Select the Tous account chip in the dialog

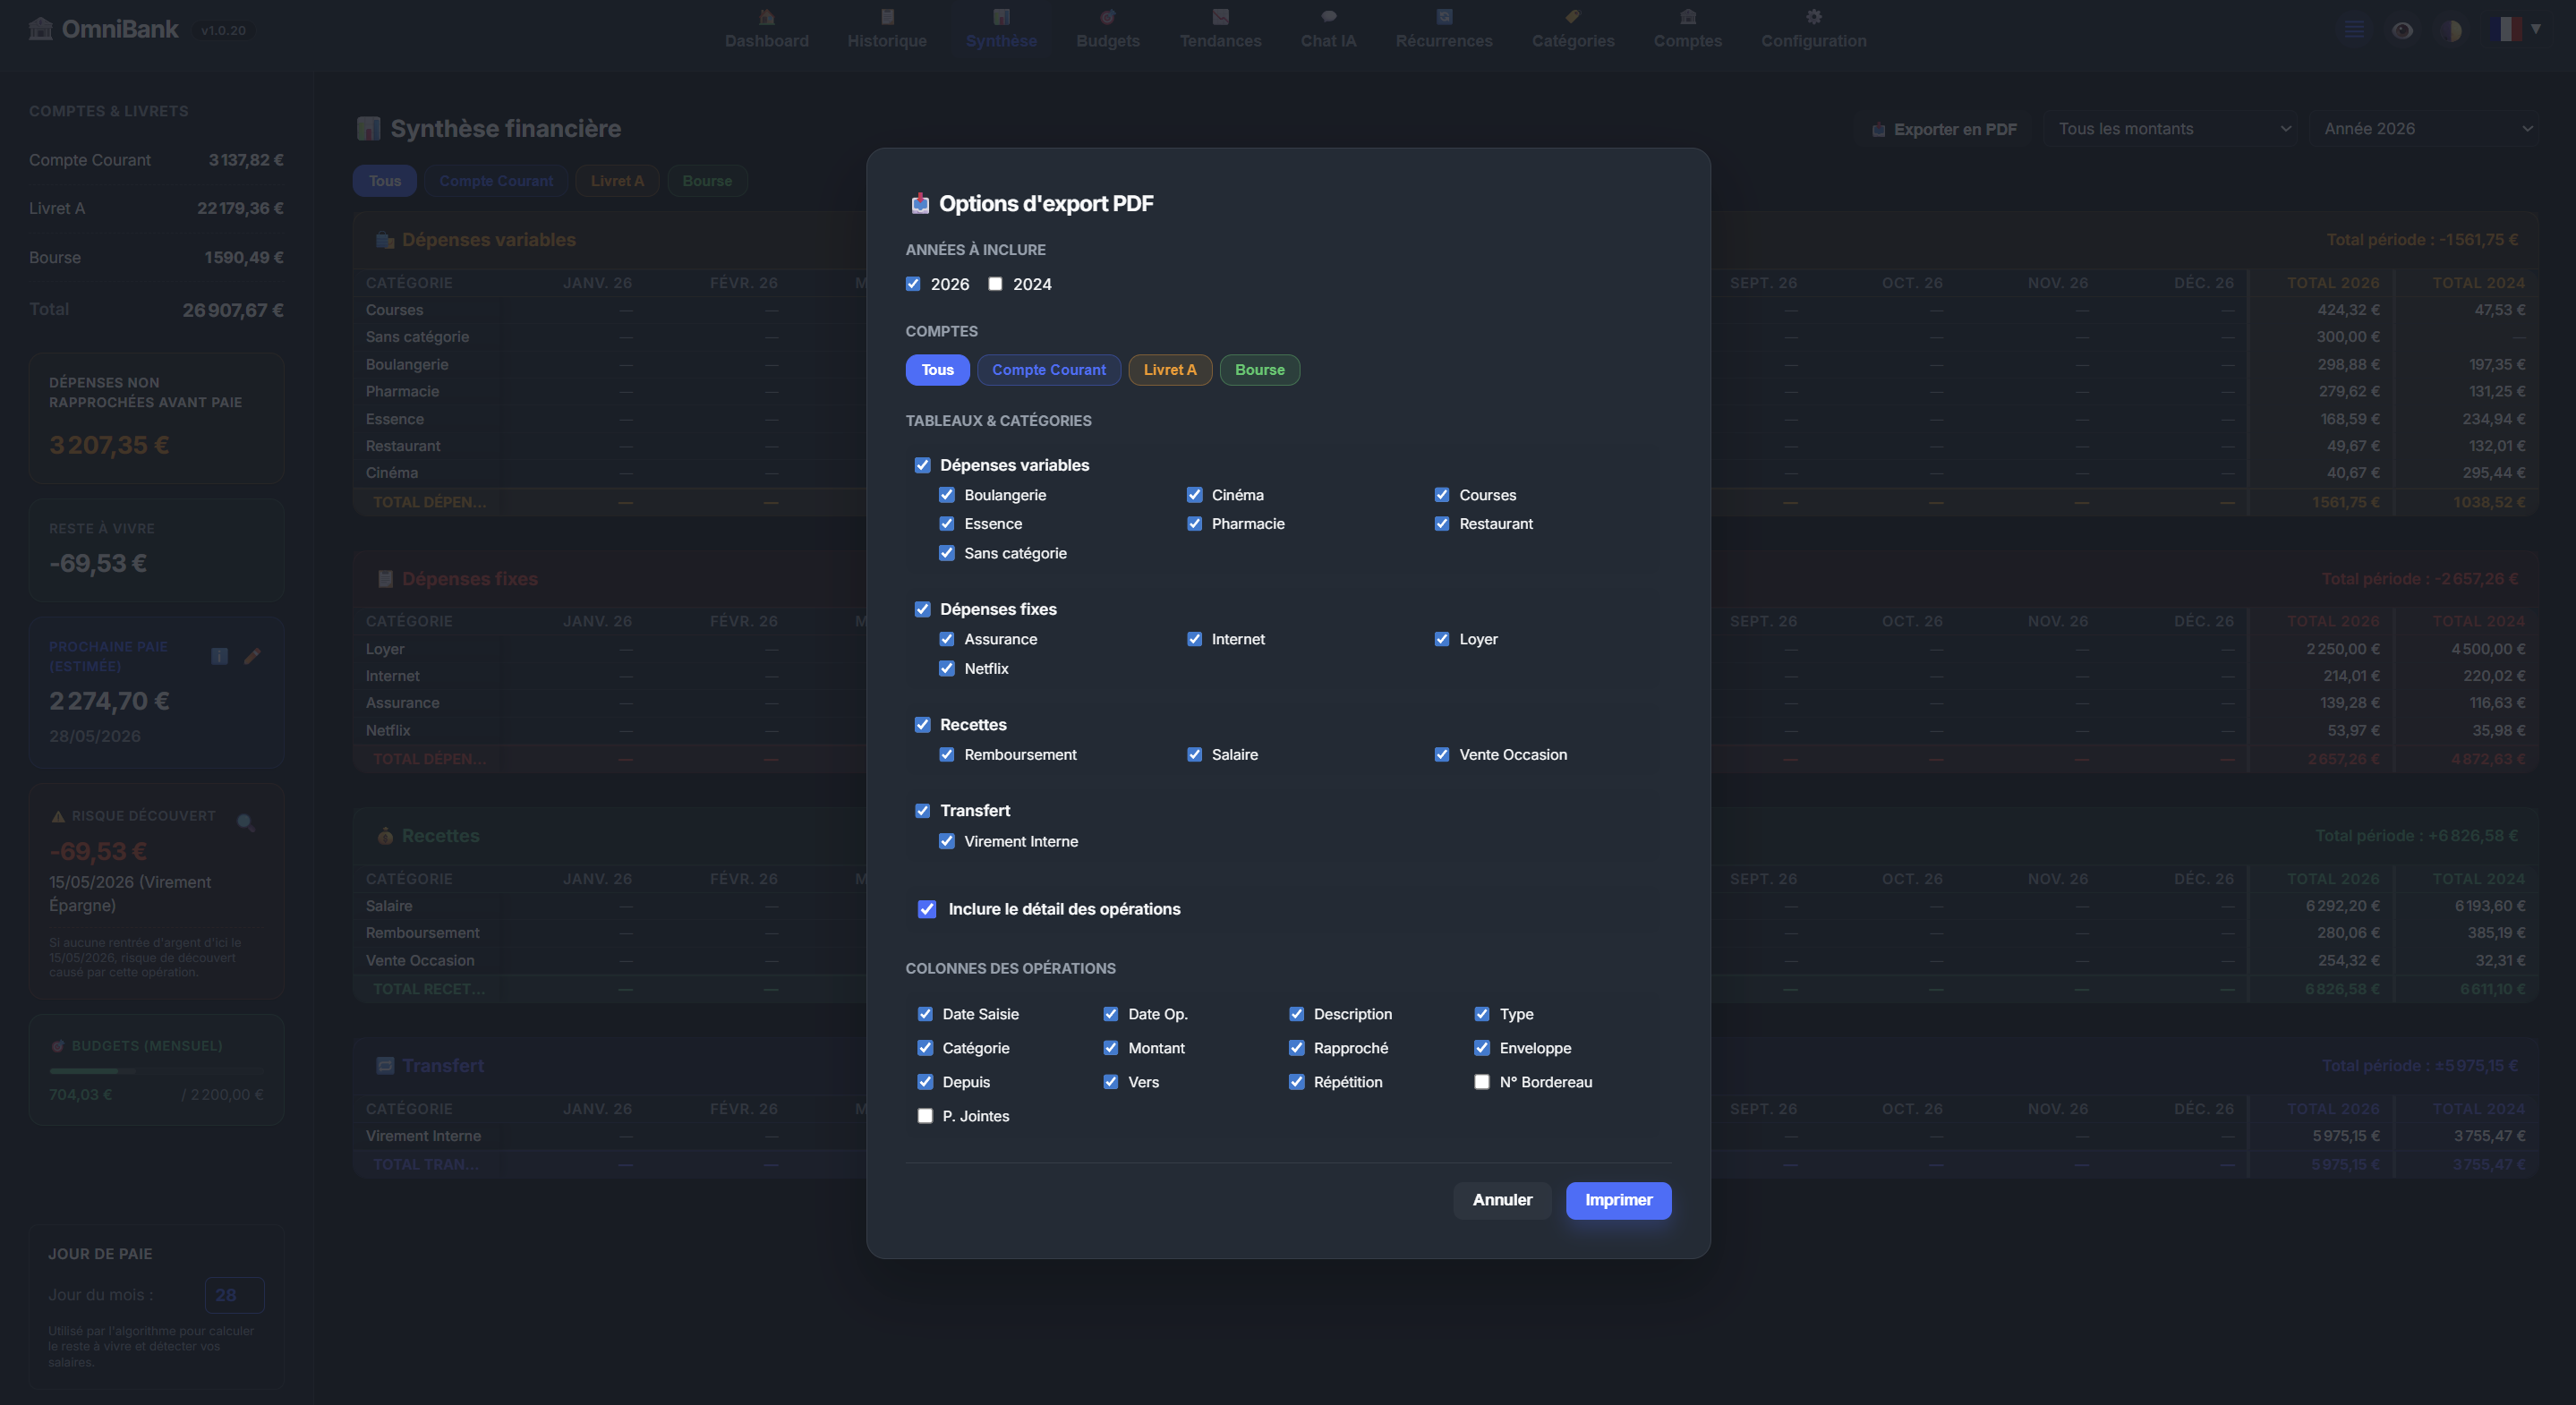pyautogui.click(x=937, y=370)
